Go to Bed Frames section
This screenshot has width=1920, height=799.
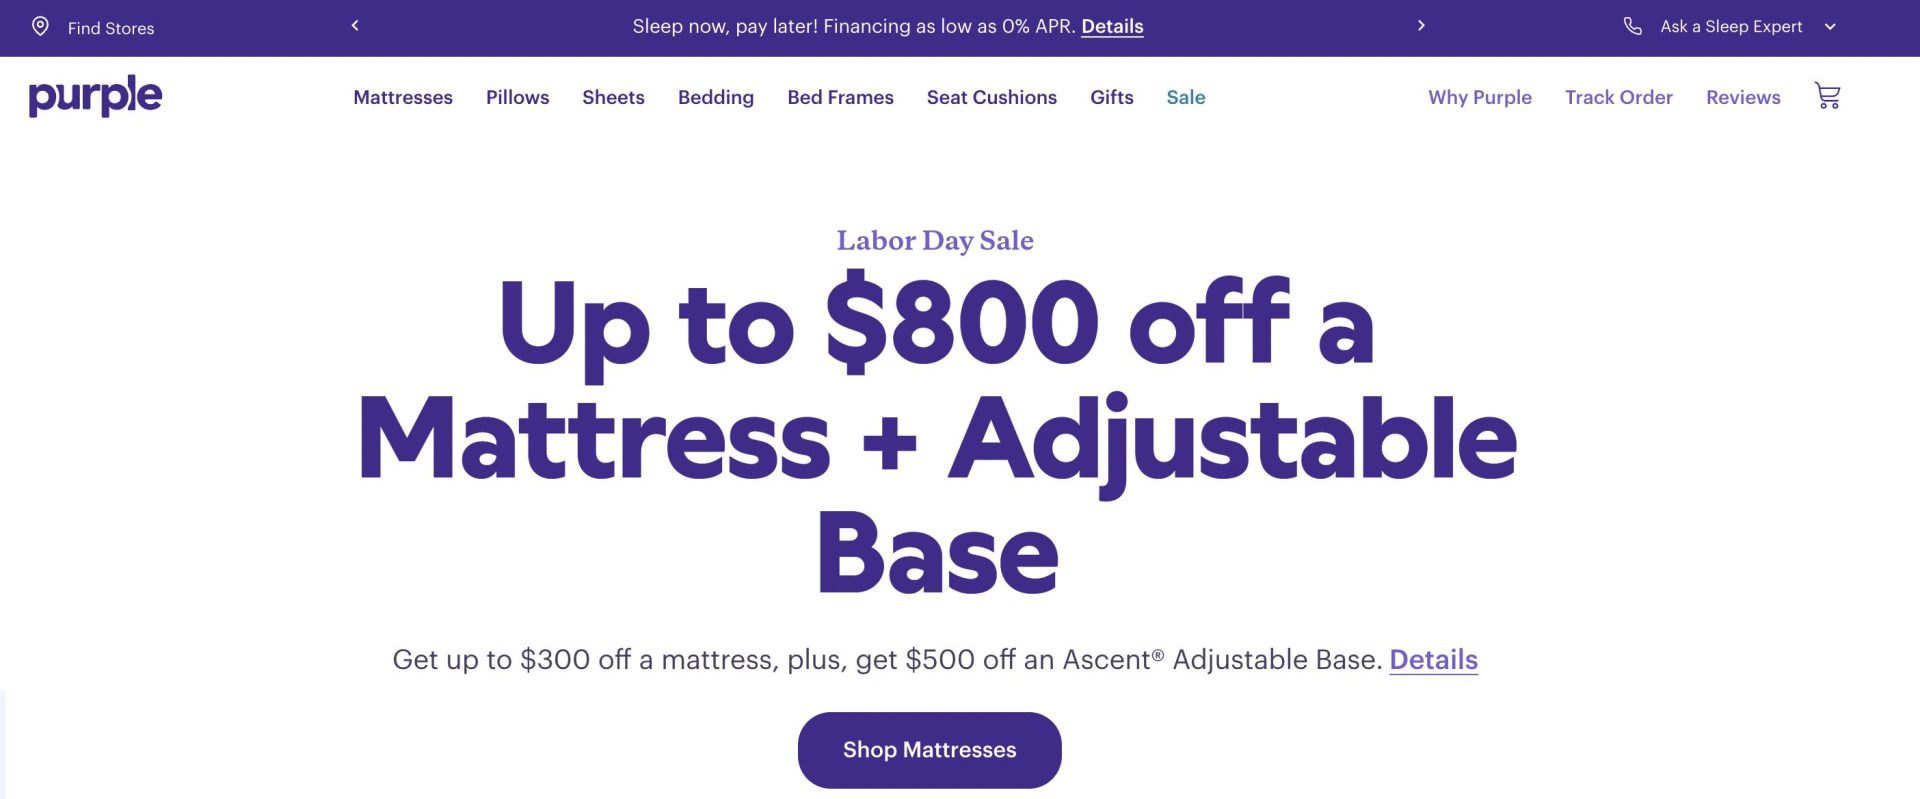click(840, 97)
